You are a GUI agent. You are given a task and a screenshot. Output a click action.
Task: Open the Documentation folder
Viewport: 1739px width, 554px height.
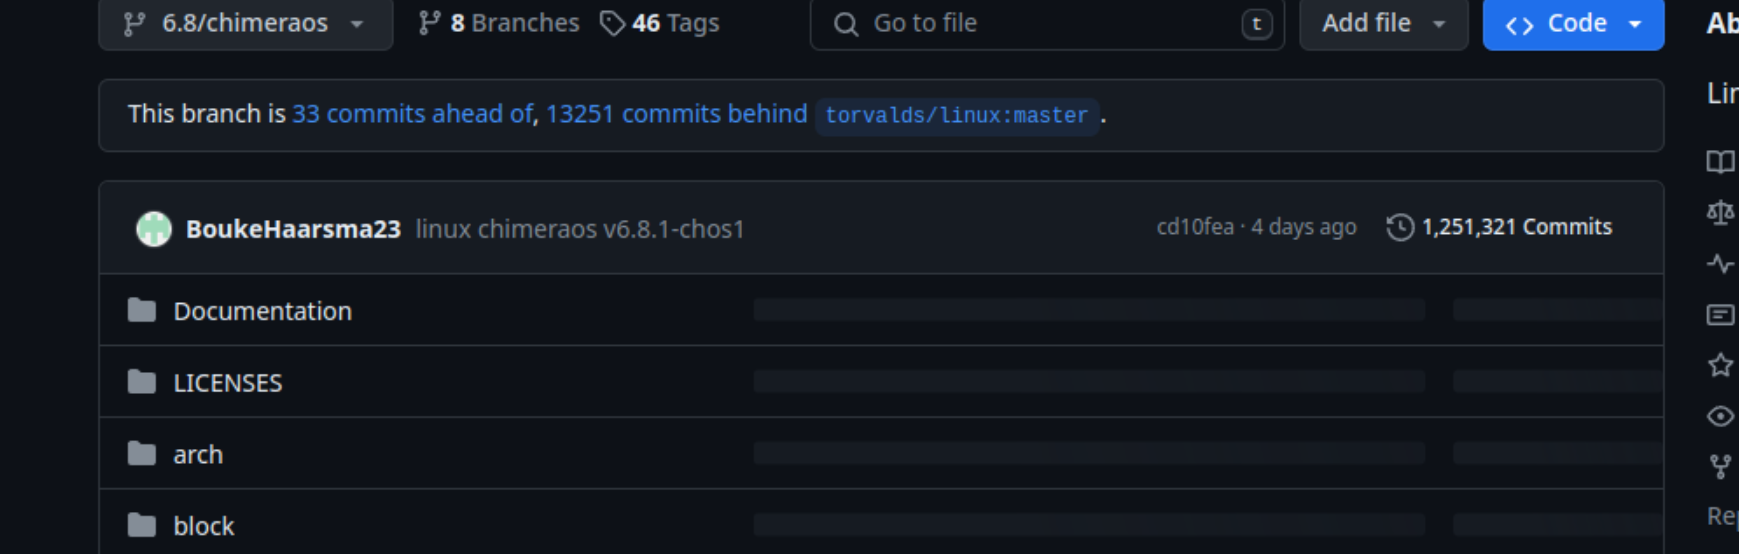pos(263,311)
